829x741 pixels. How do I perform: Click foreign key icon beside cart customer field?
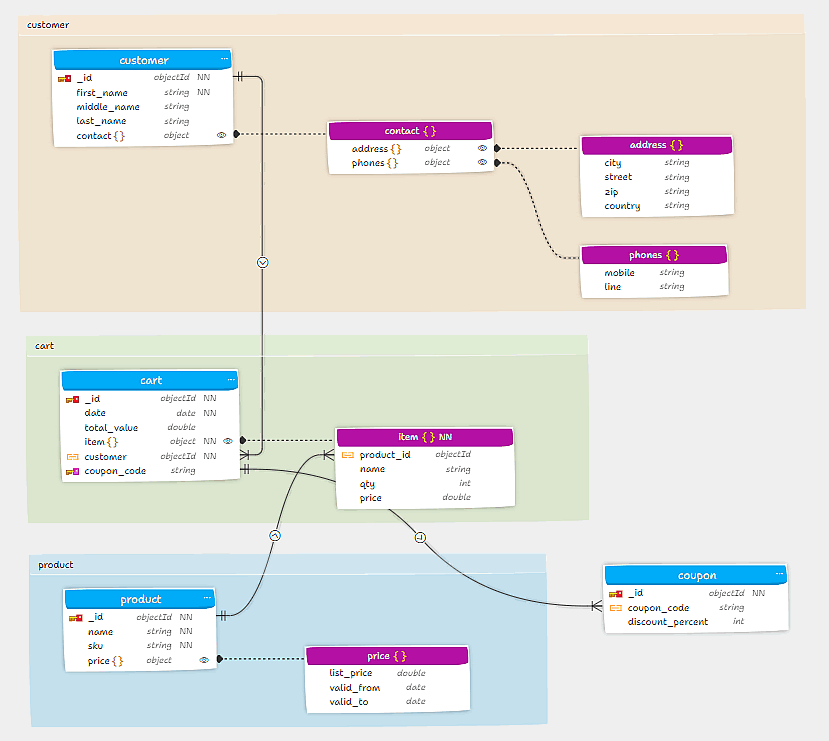72,457
